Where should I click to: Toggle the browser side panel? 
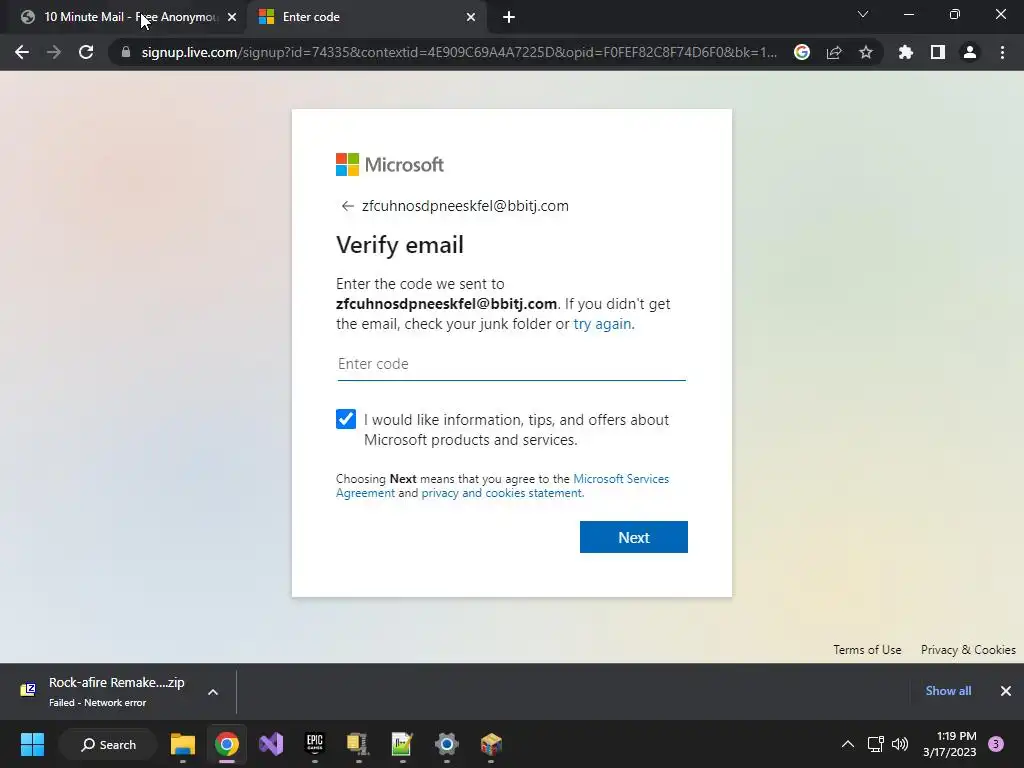coord(938,52)
